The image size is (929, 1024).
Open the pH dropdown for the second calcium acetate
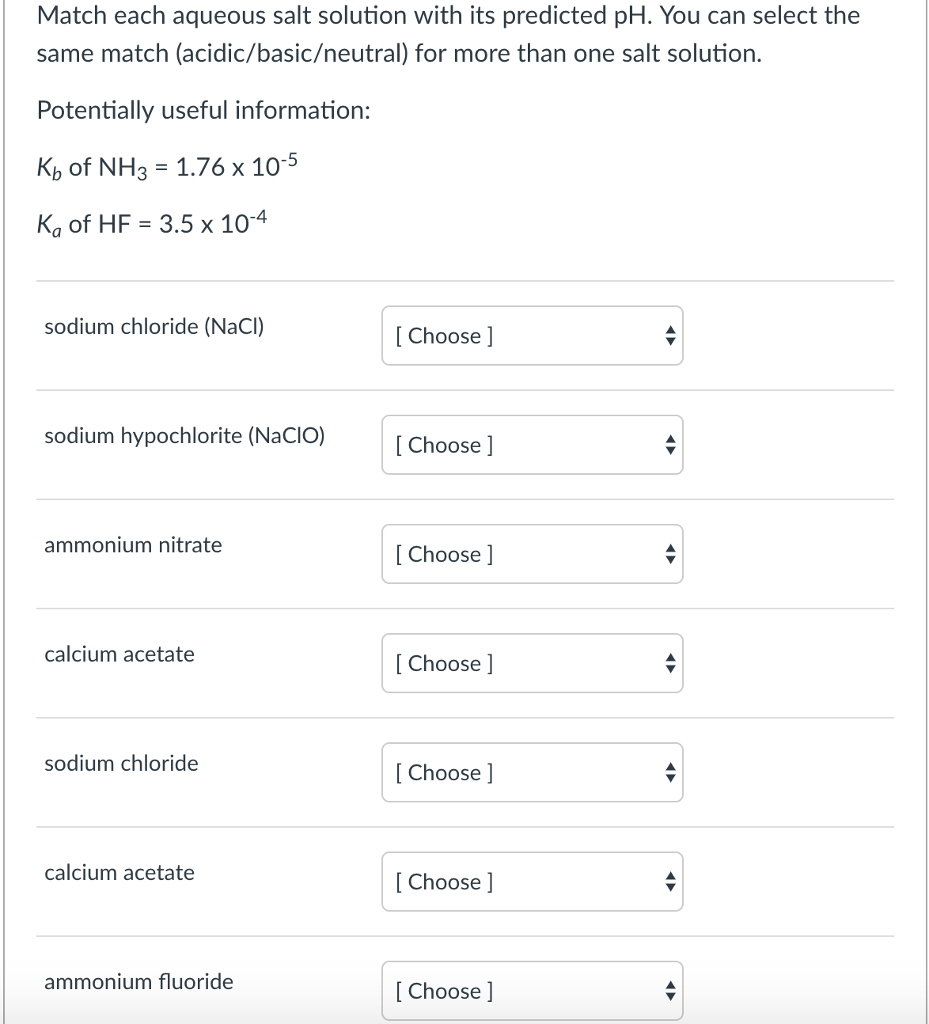click(531, 881)
